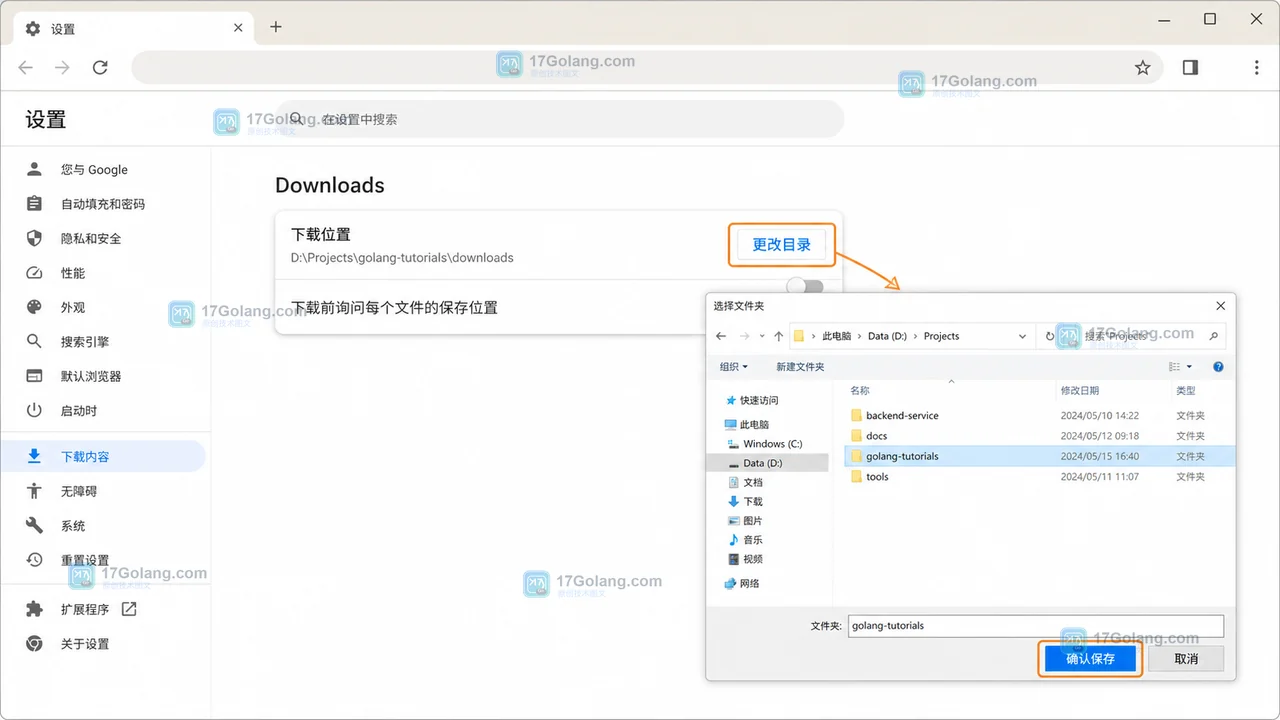Select 下载内容 in the sidebar
Image resolution: width=1280 pixels, height=720 pixels.
[103, 456]
